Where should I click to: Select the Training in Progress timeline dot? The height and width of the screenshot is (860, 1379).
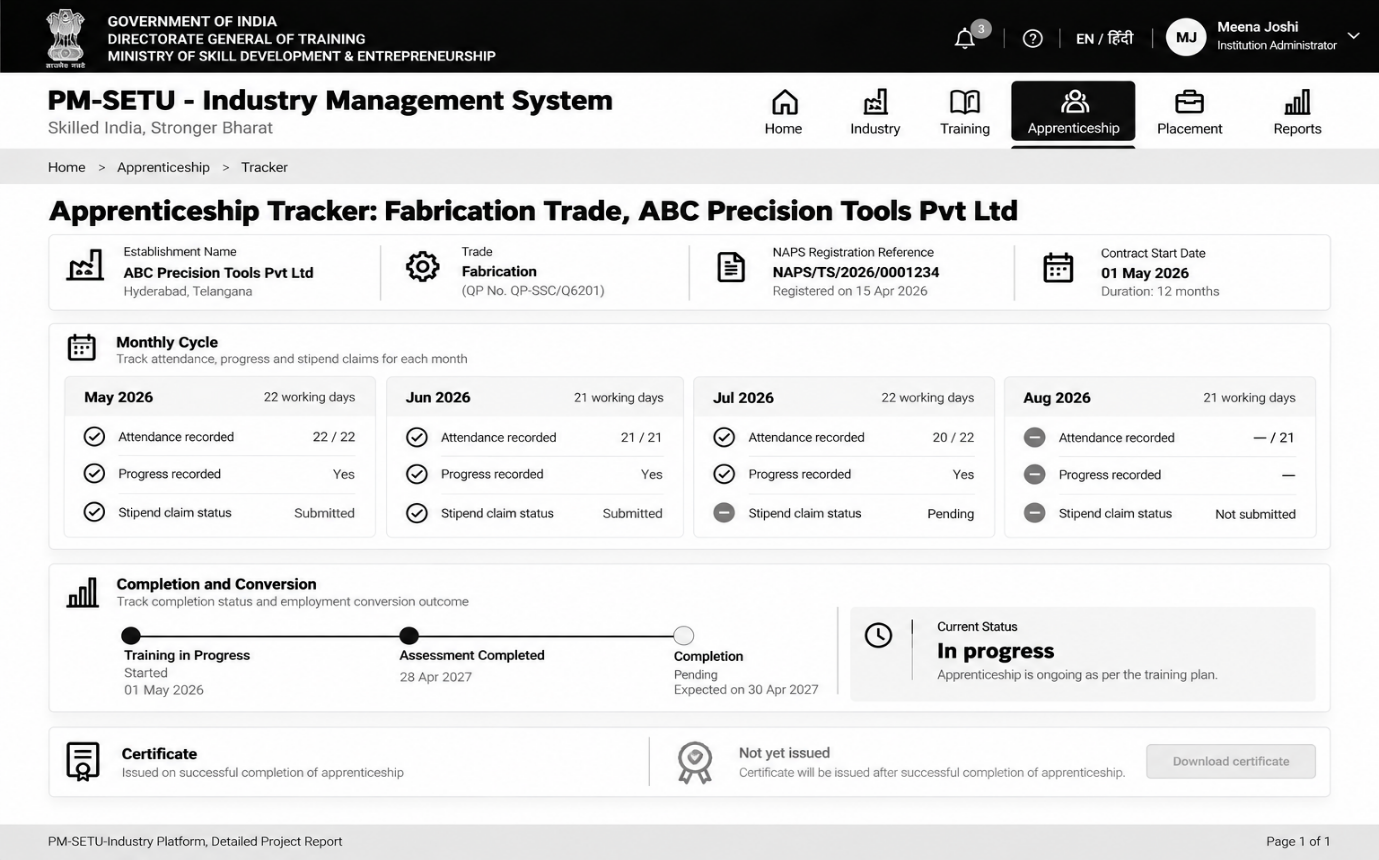point(131,636)
